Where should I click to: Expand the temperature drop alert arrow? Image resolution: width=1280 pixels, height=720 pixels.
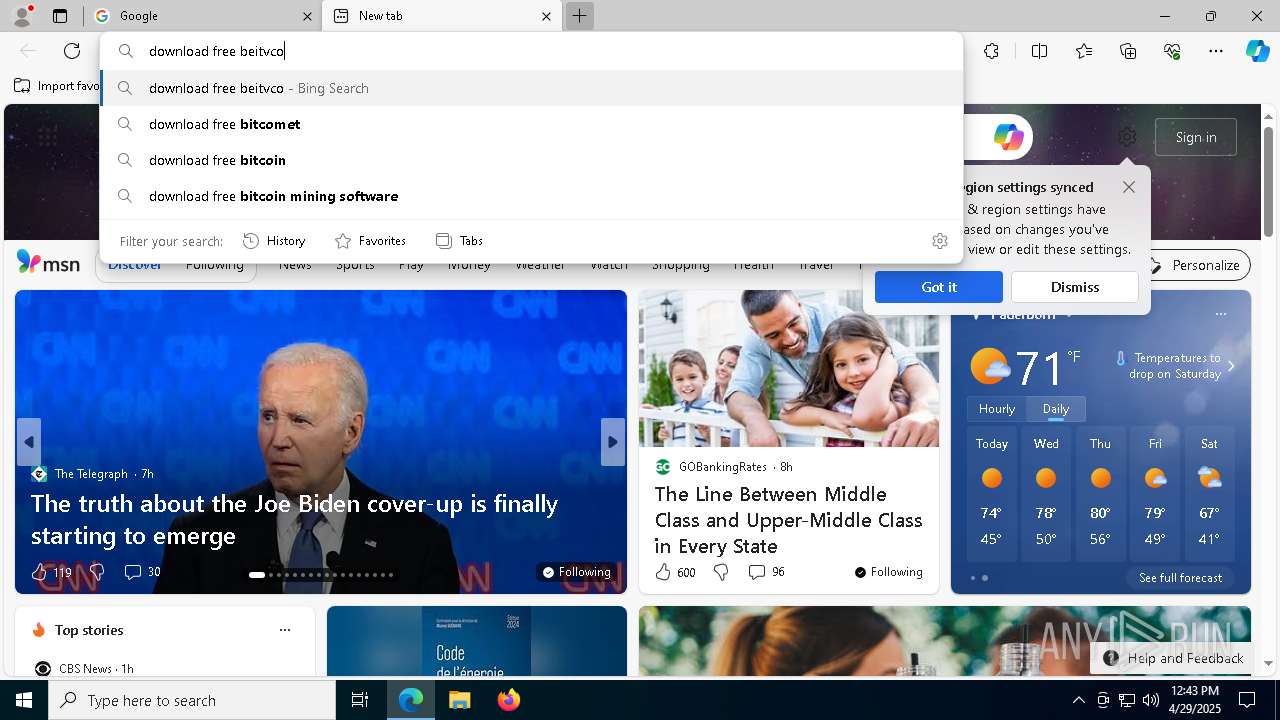(x=1231, y=366)
